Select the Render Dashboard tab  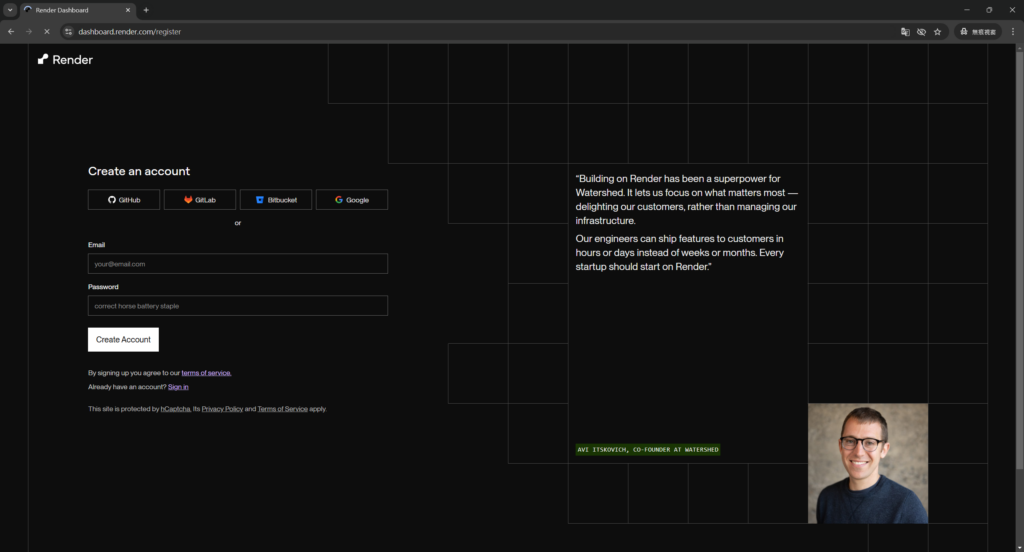76,10
